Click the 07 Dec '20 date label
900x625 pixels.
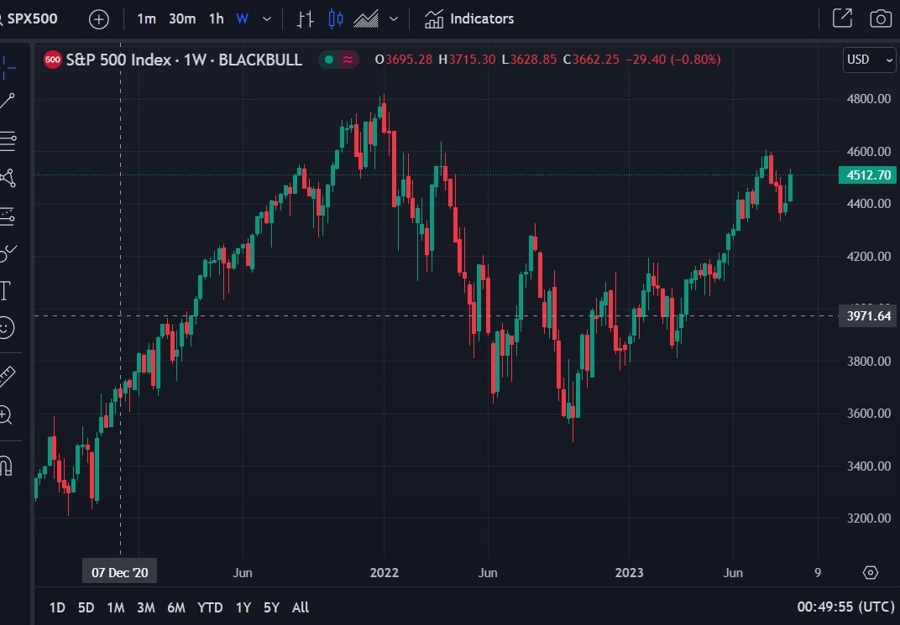tap(119, 572)
